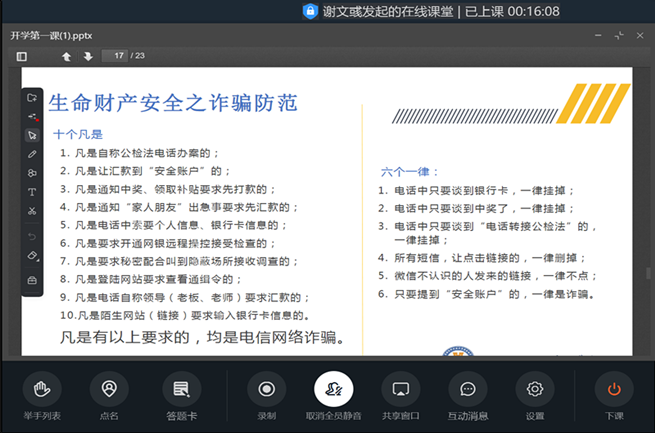Start 录制 recording
Viewport: 655px width, 433px height.
tap(267, 396)
